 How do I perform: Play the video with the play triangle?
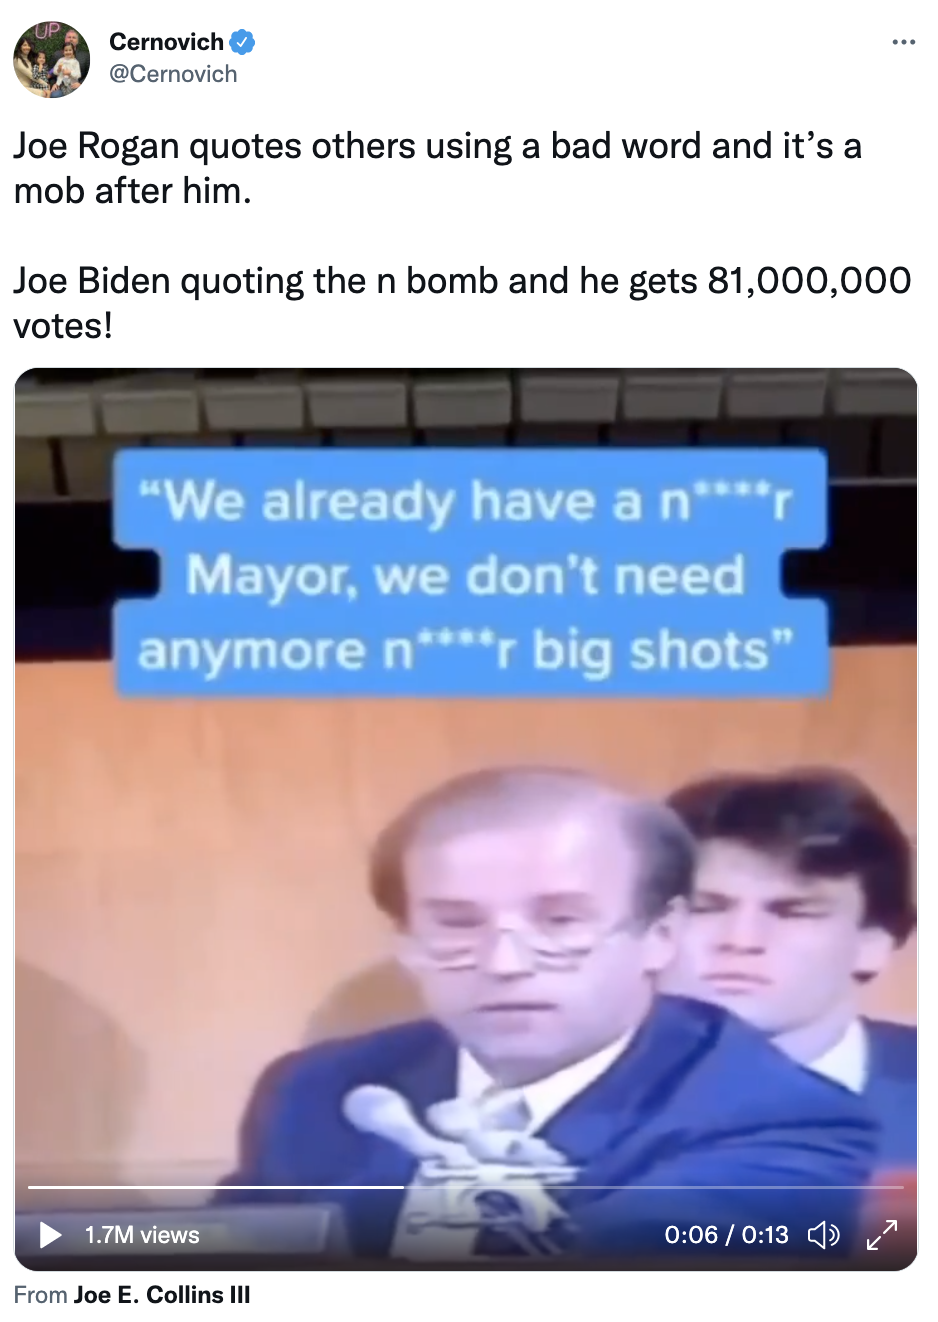[50, 1235]
